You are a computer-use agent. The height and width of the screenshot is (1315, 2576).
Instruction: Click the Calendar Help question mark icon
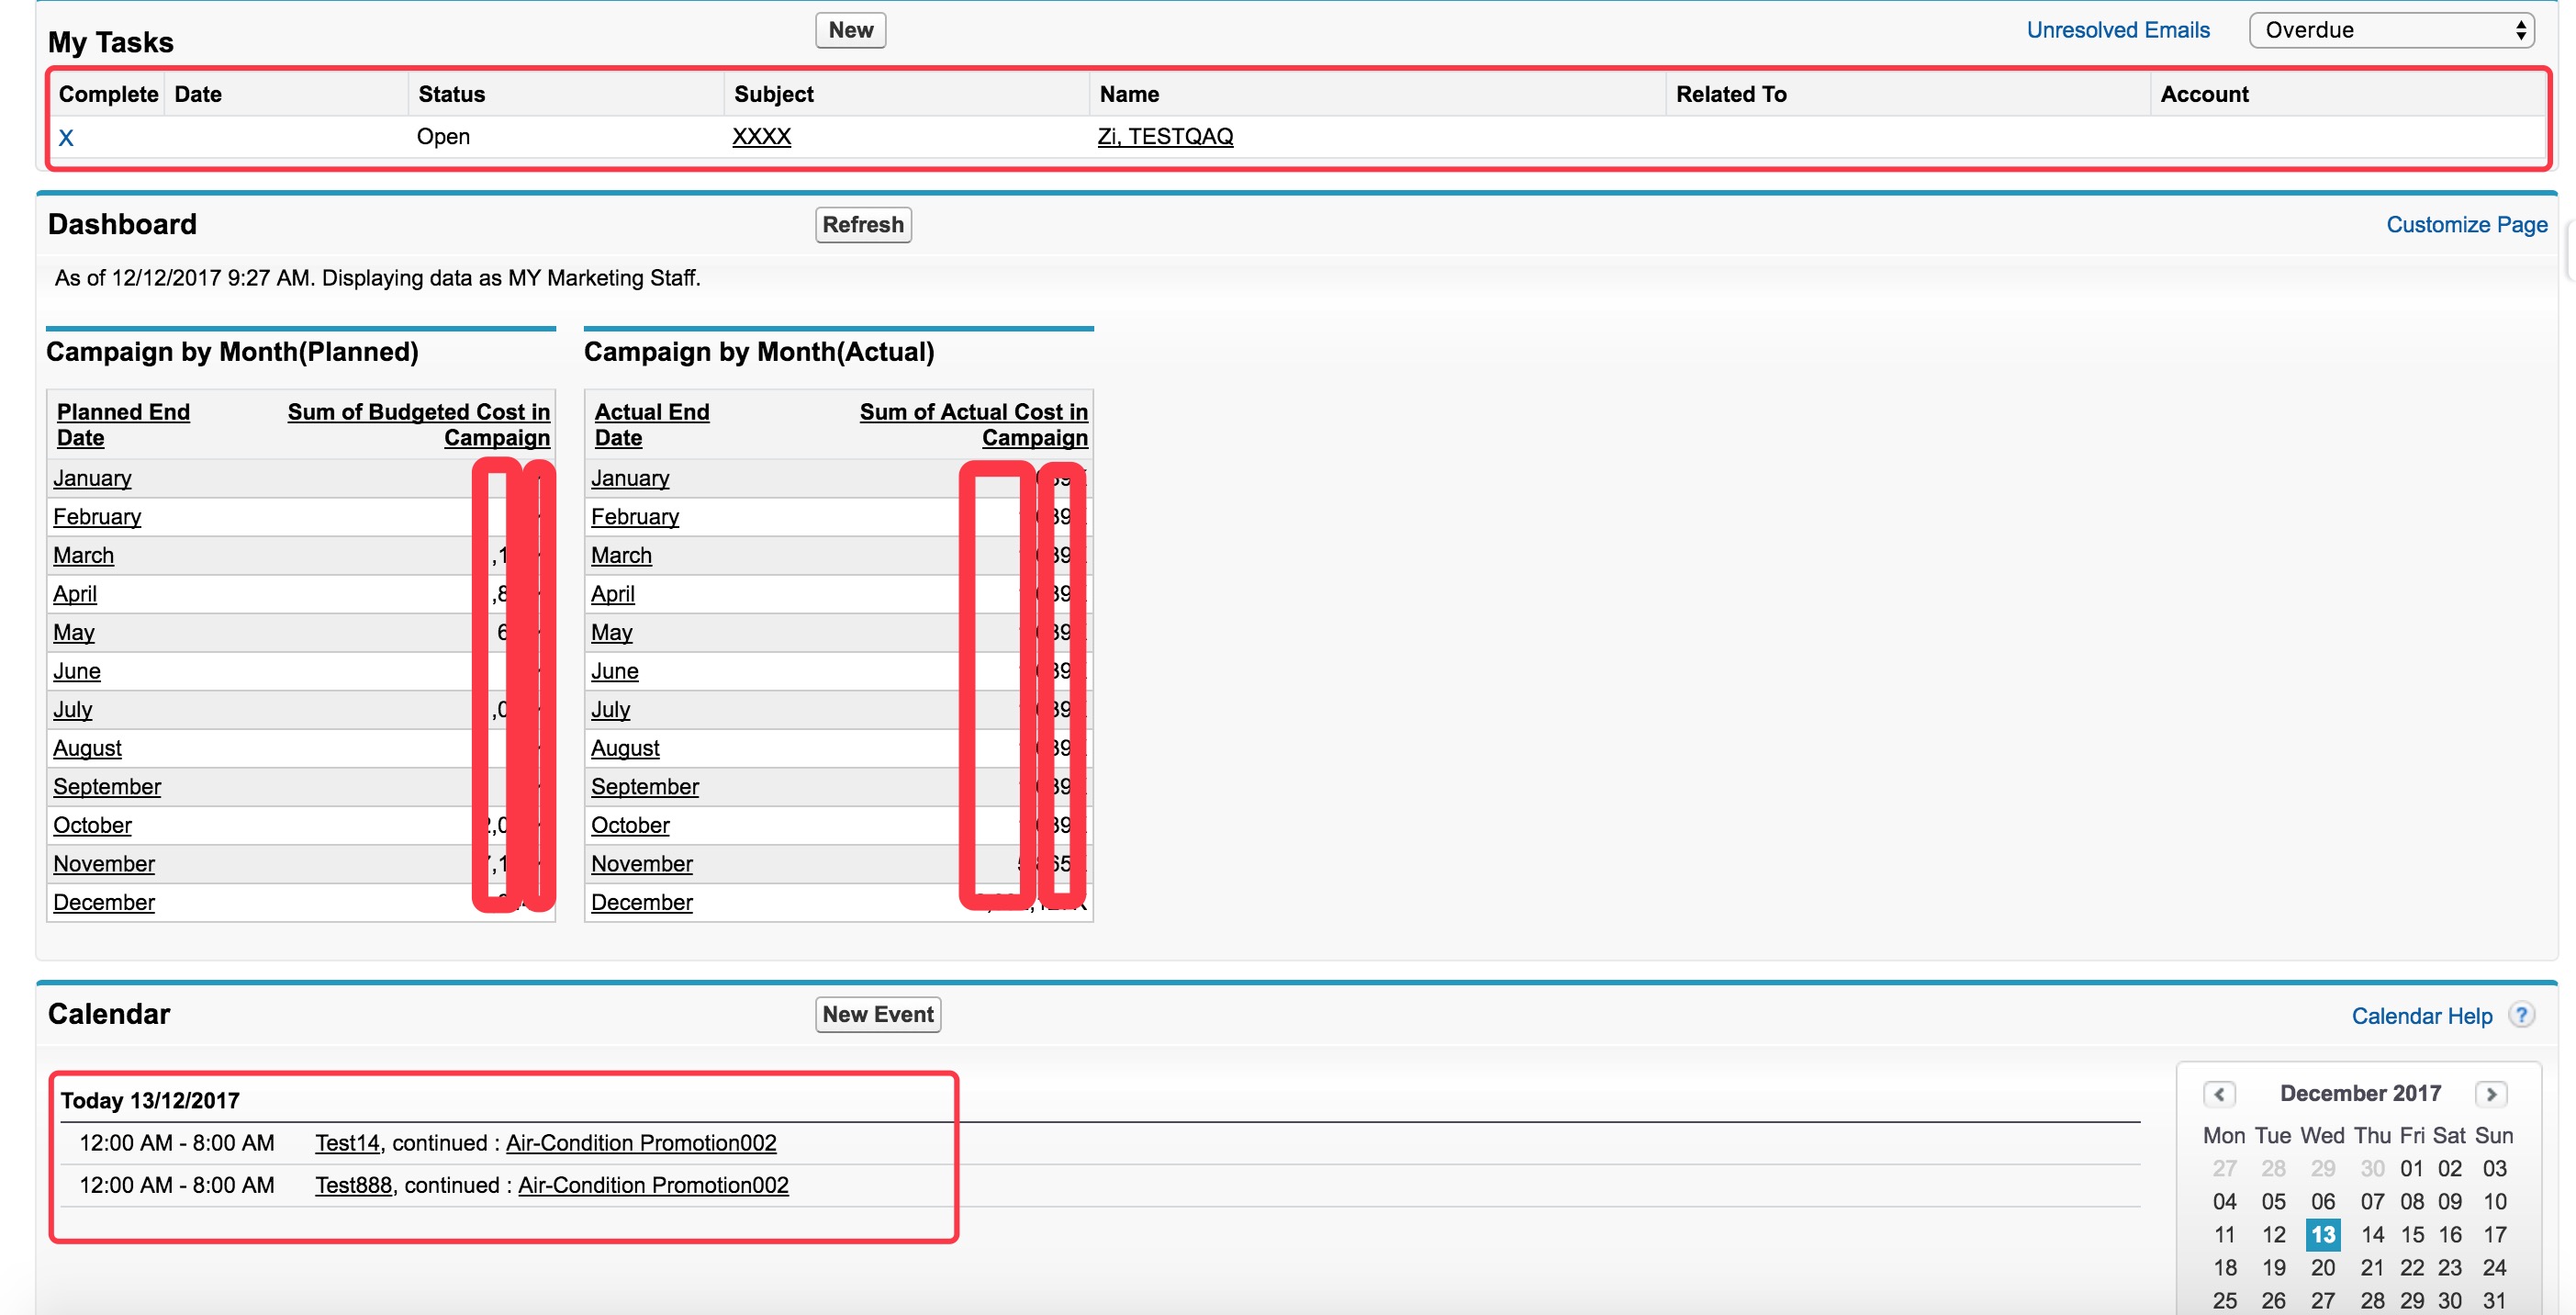point(2521,1015)
